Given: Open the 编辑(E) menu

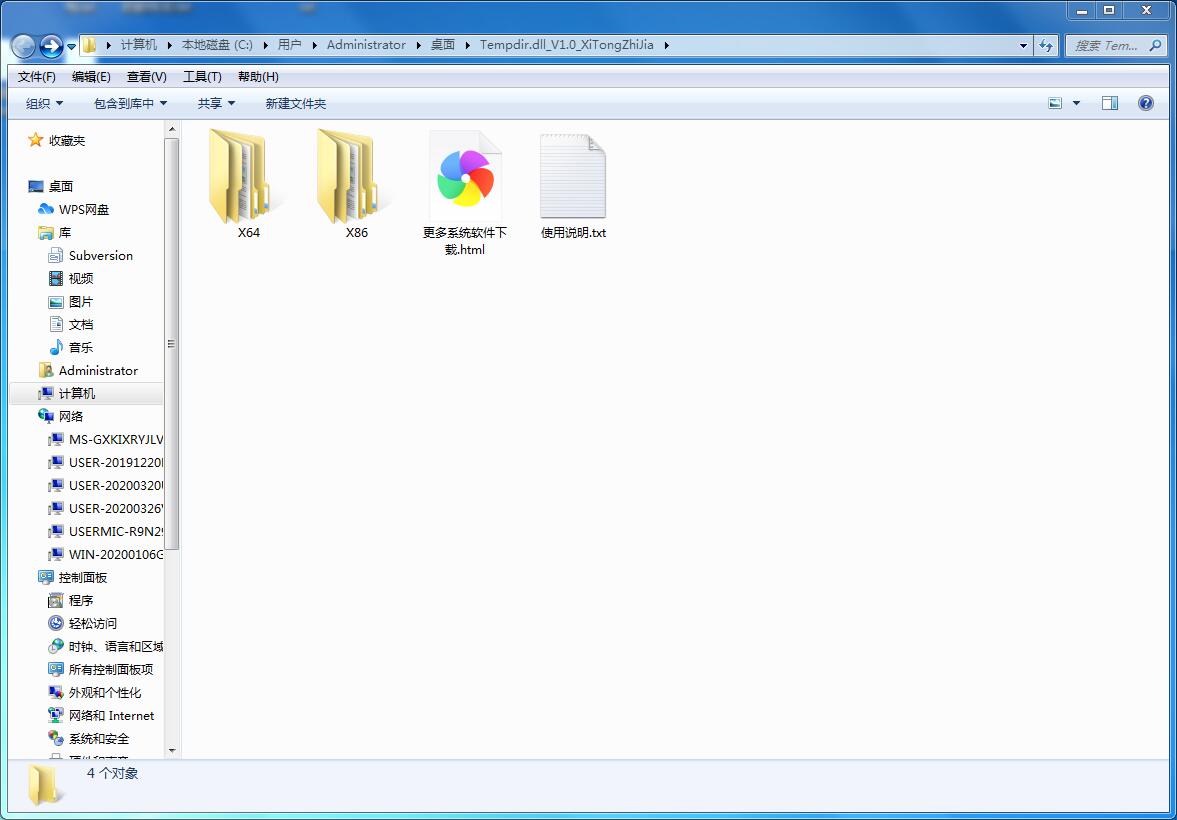Looking at the screenshot, I should tap(92, 77).
